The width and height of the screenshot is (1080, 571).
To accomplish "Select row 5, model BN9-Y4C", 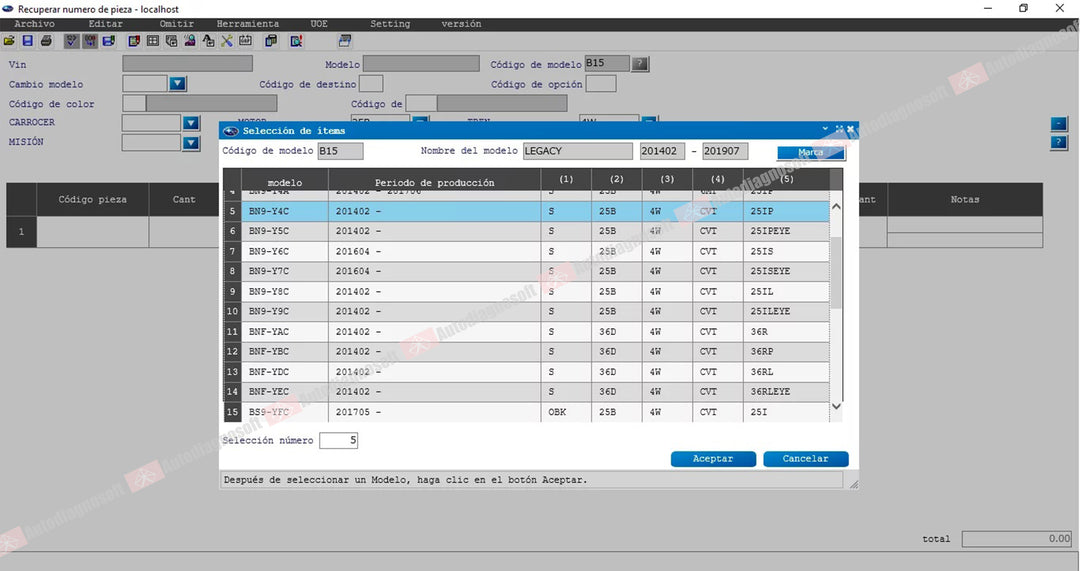I will (x=526, y=211).
